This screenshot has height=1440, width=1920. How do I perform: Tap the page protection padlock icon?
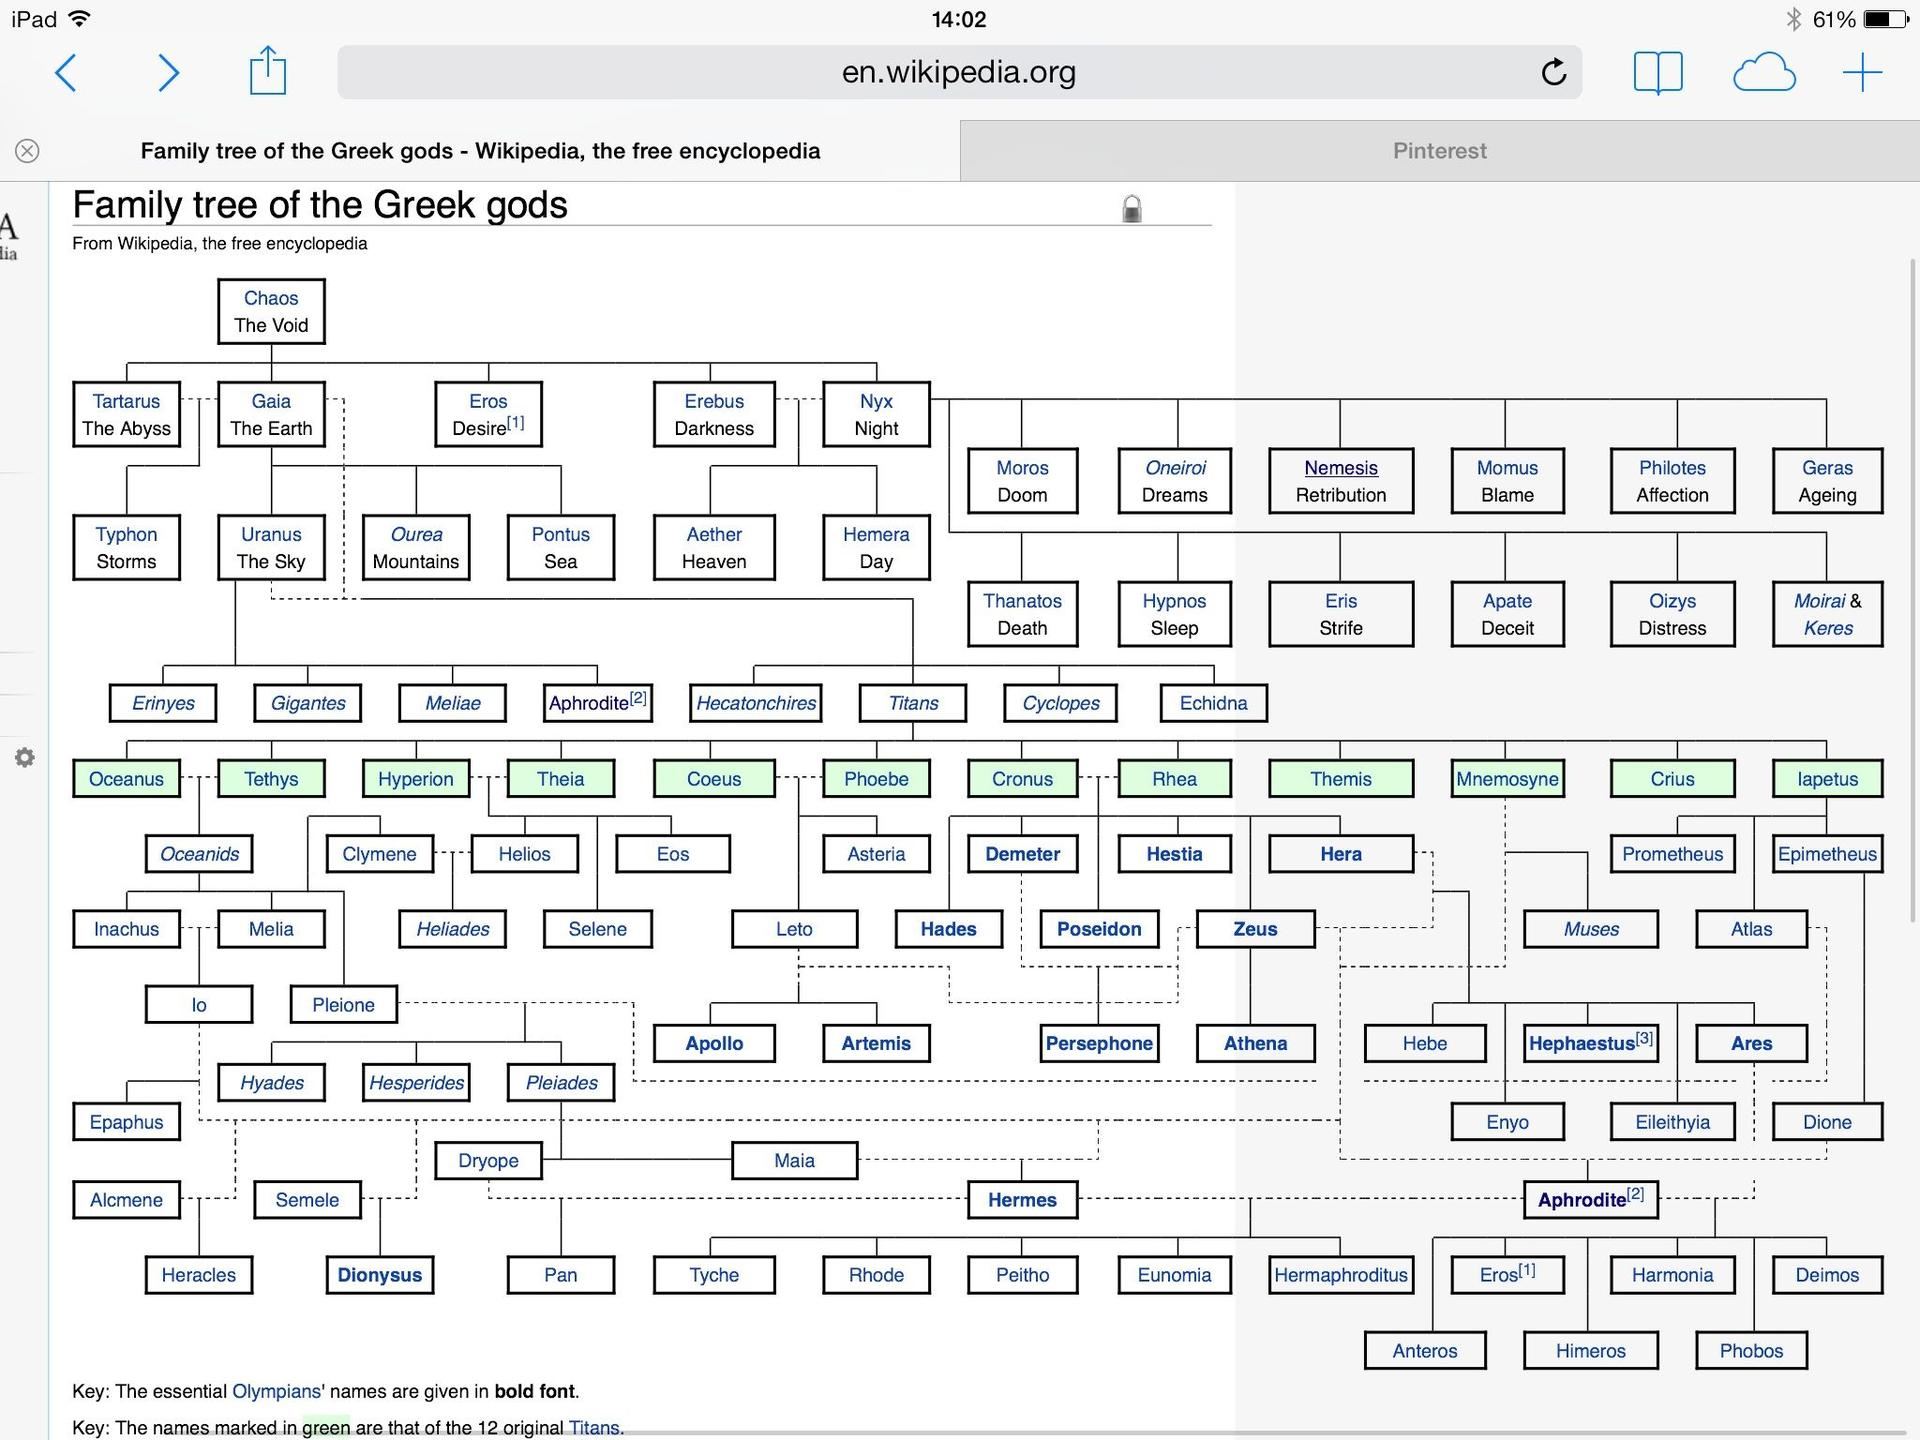click(1131, 209)
